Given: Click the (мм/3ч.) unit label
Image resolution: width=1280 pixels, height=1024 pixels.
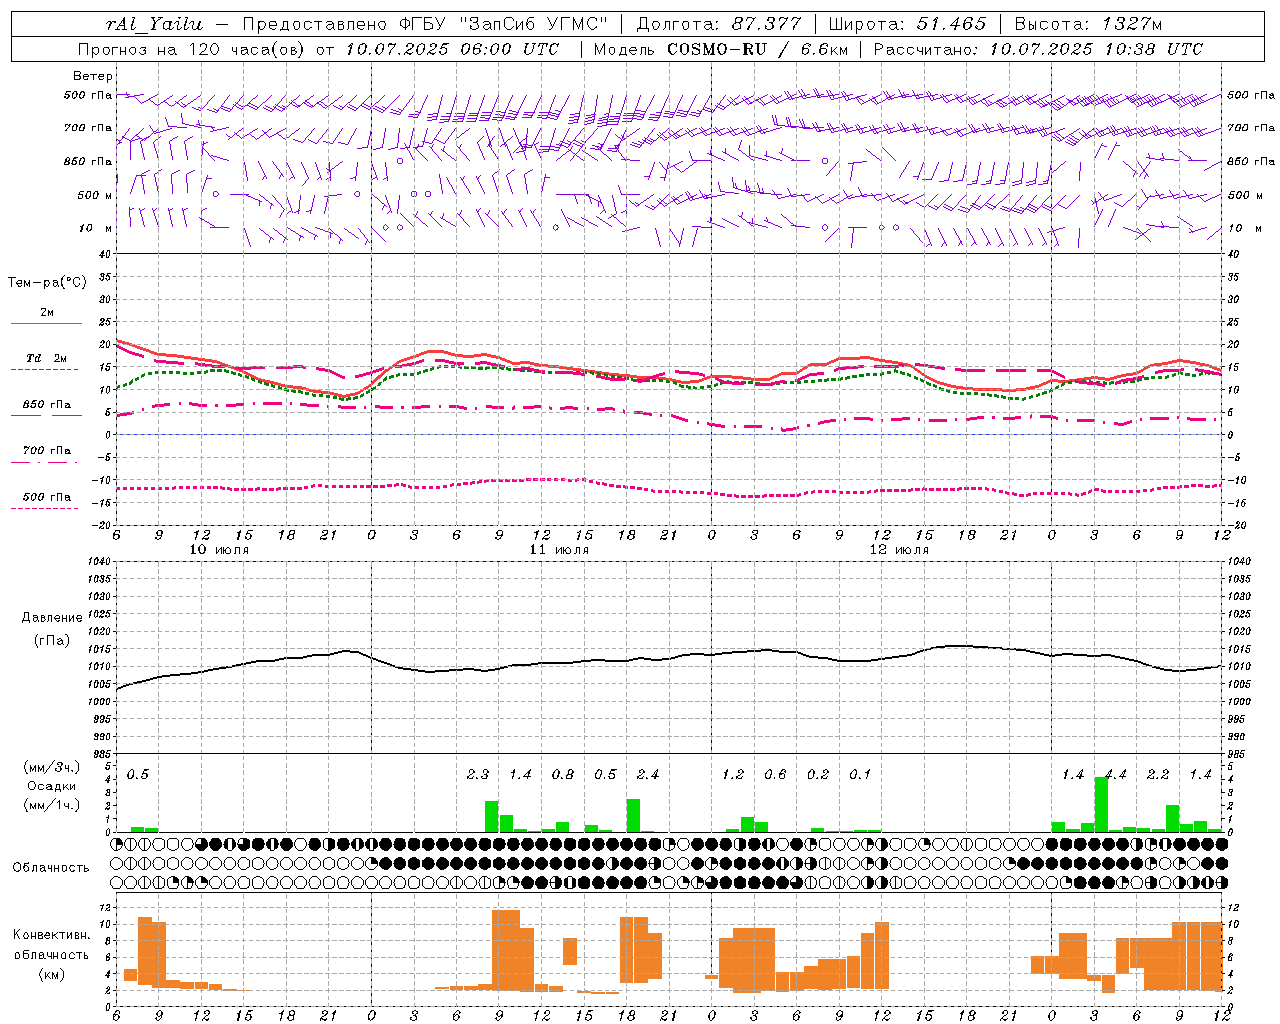Looking at the screenshot, I should [51, 767].
